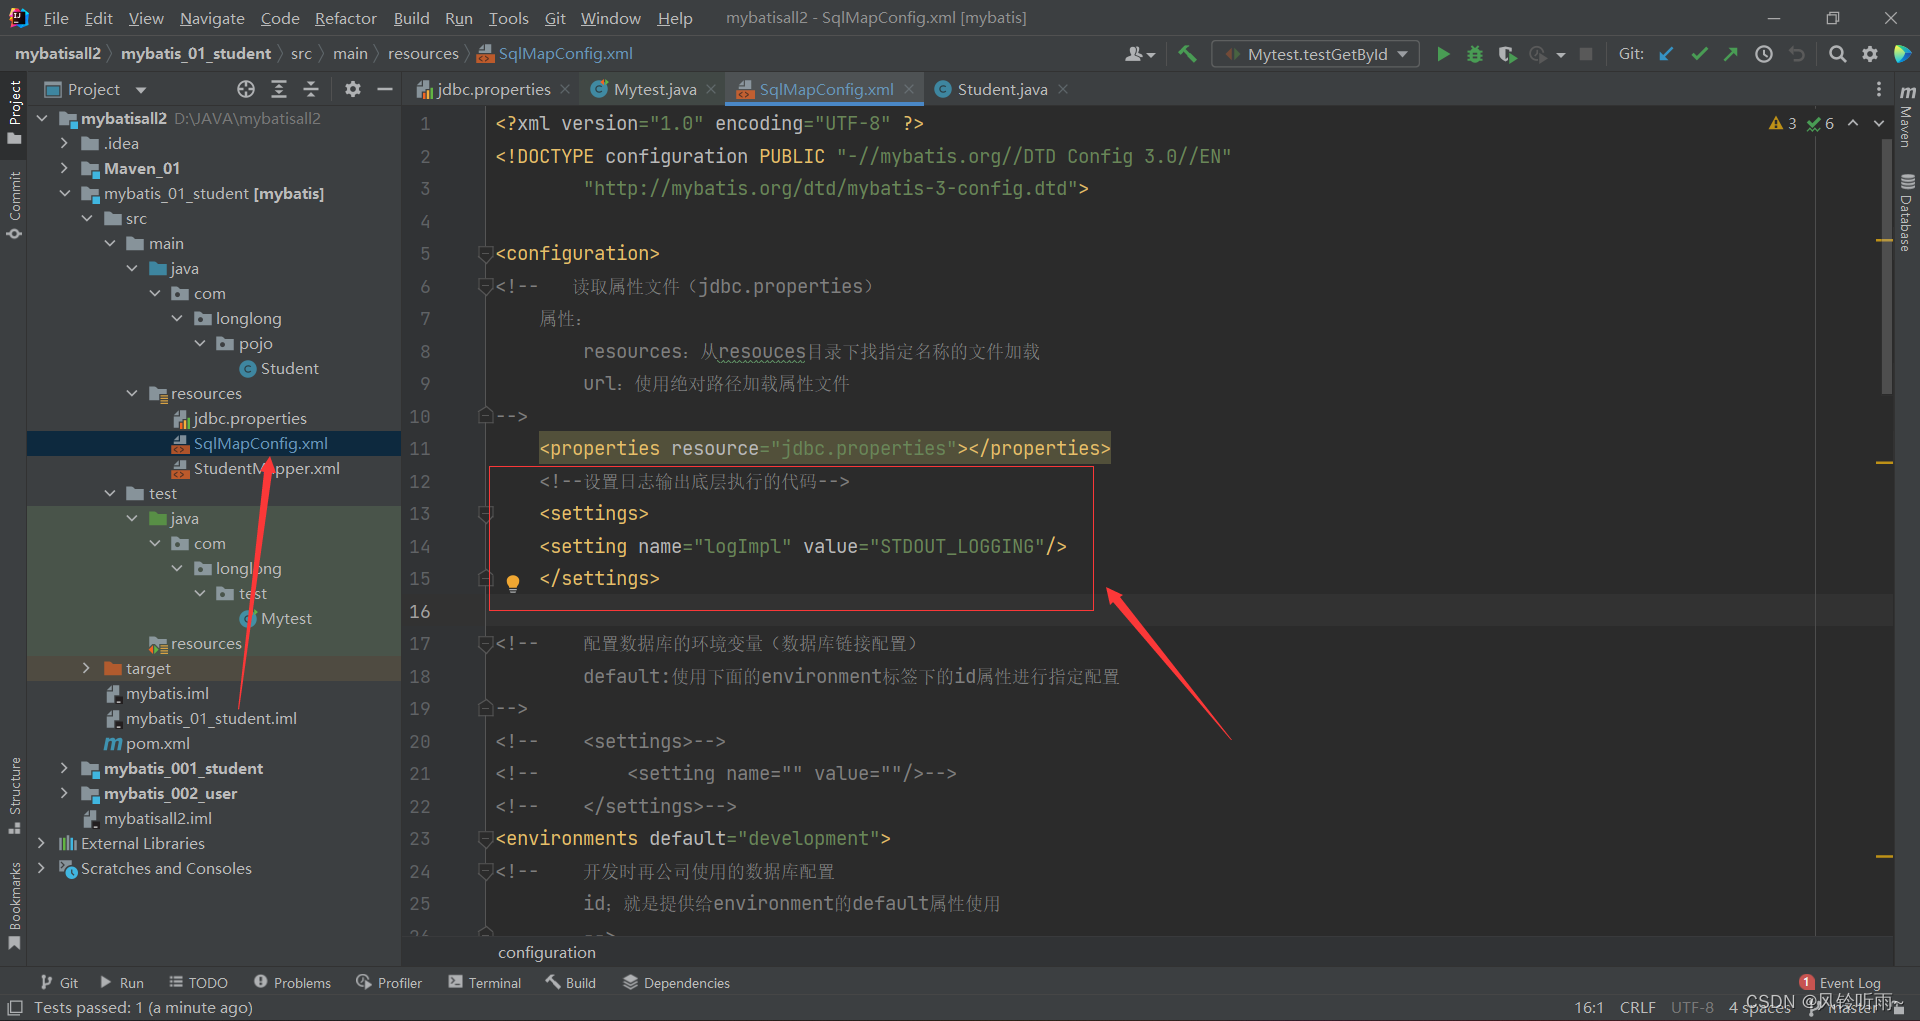Expand Scratches and Consoles node
Screen dimensions: 1920x1021
point(41,868)
